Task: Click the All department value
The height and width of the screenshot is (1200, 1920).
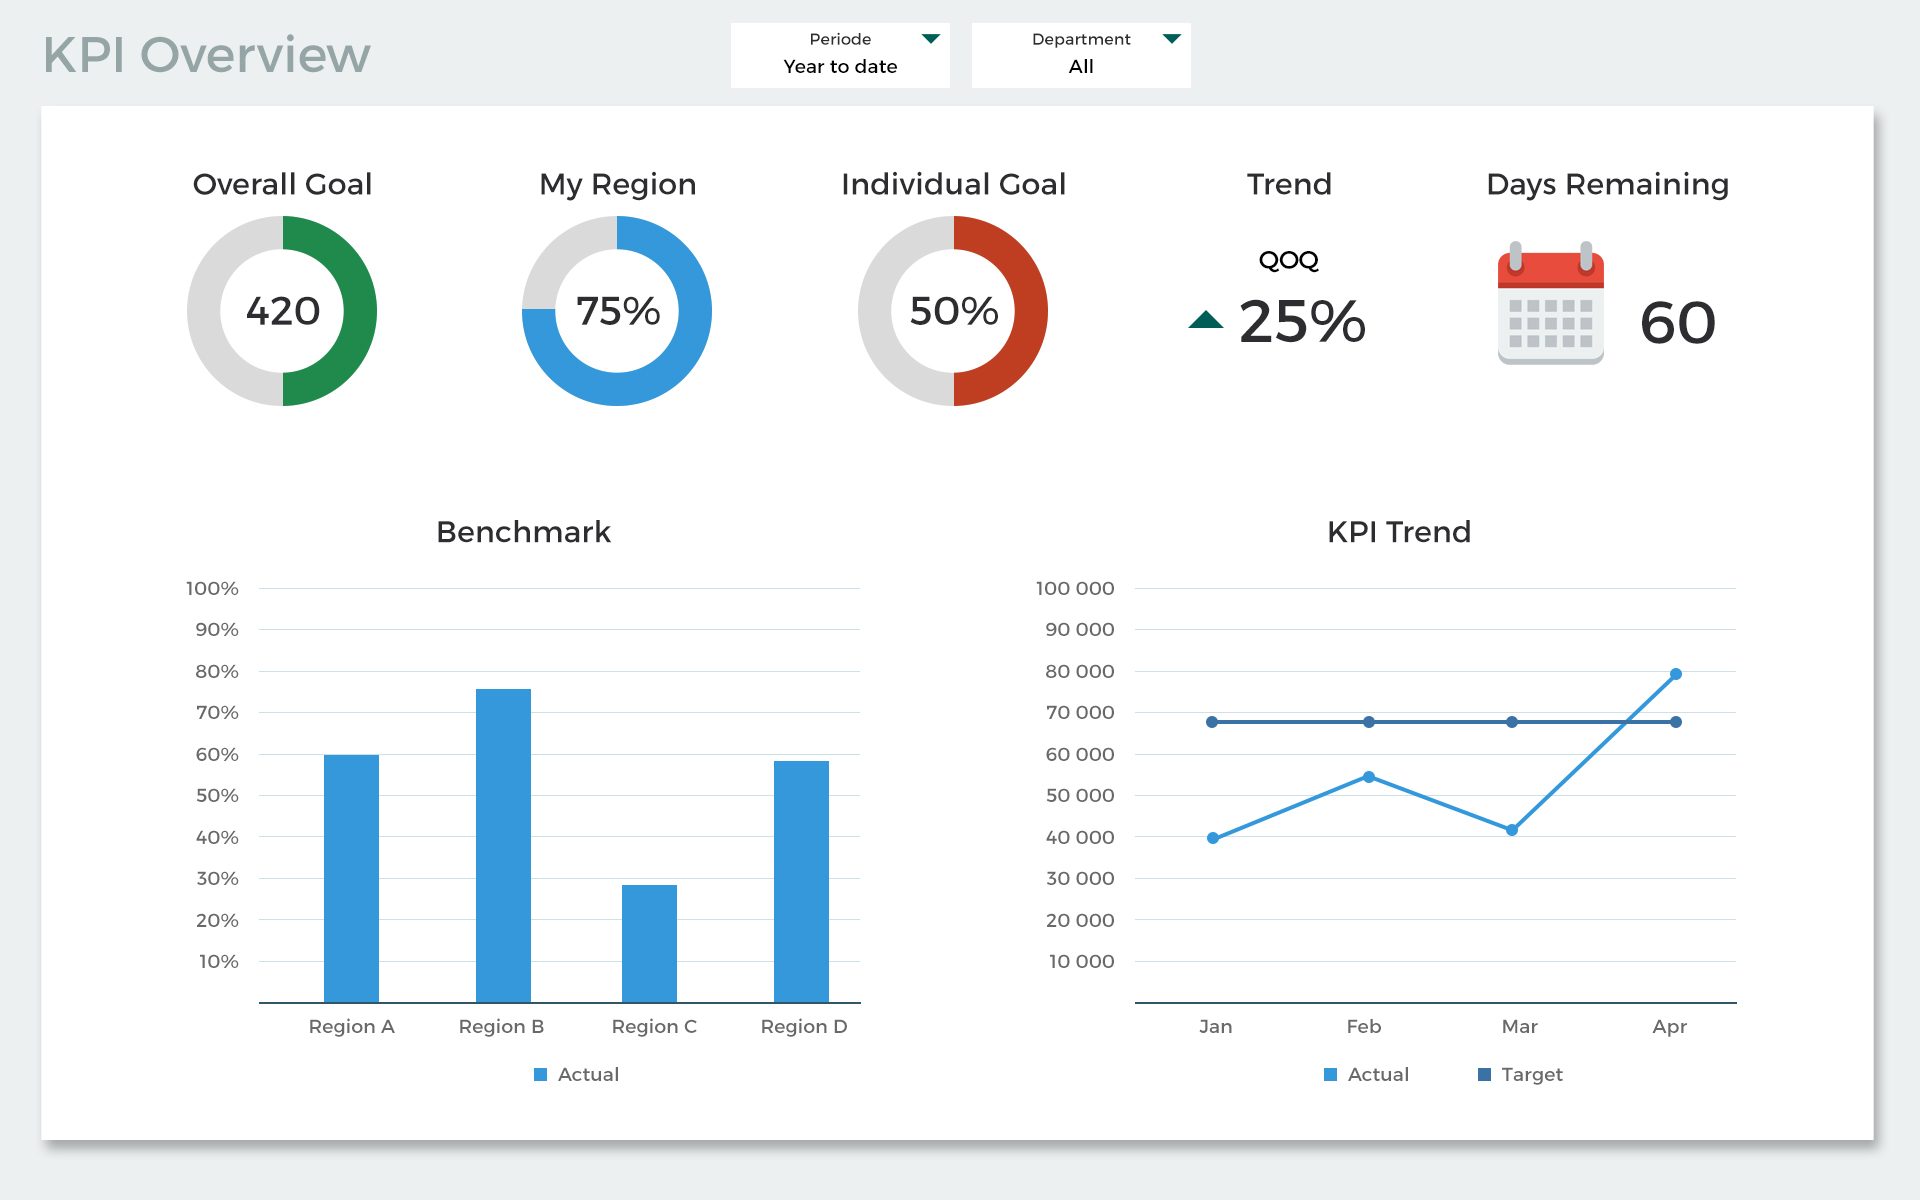Action: tap(1080, 67)
